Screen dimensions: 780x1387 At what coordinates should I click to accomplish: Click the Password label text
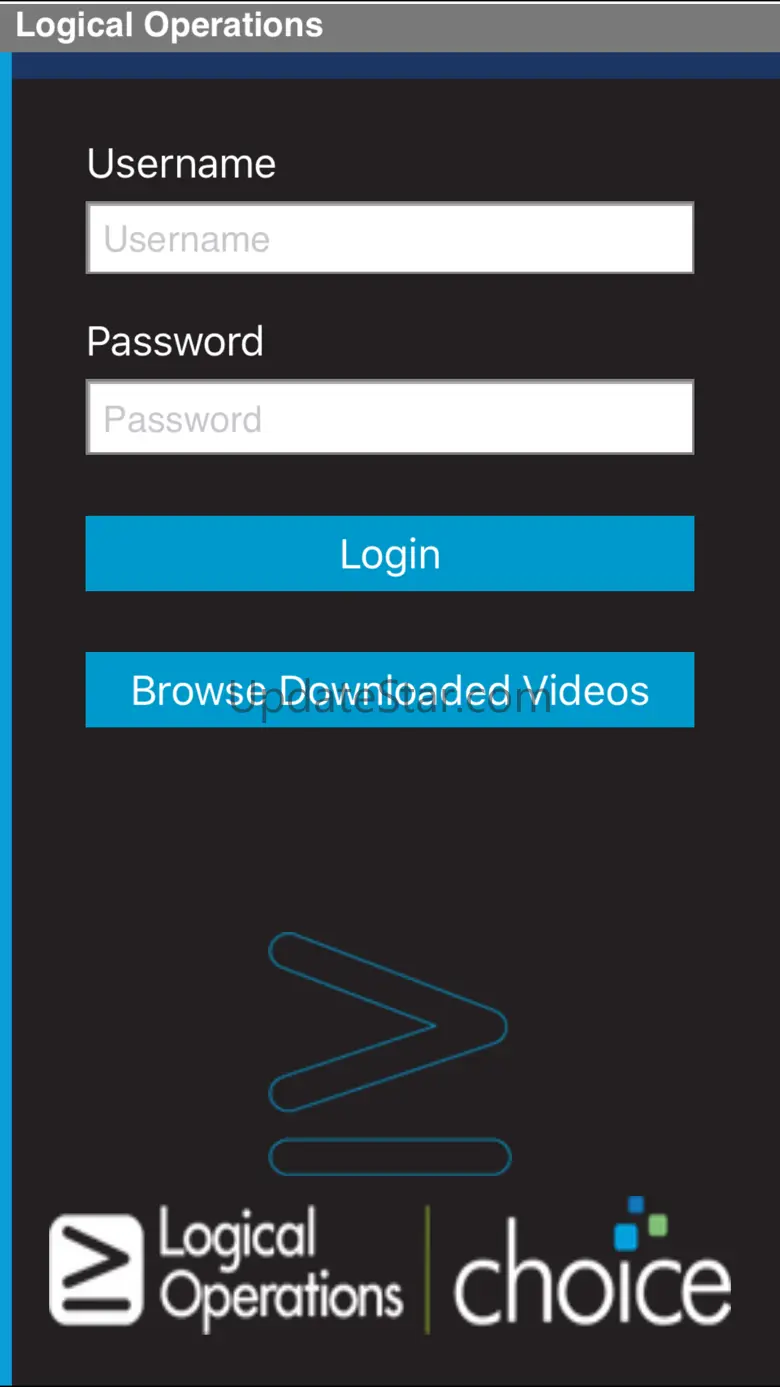(x=175, y=342)
